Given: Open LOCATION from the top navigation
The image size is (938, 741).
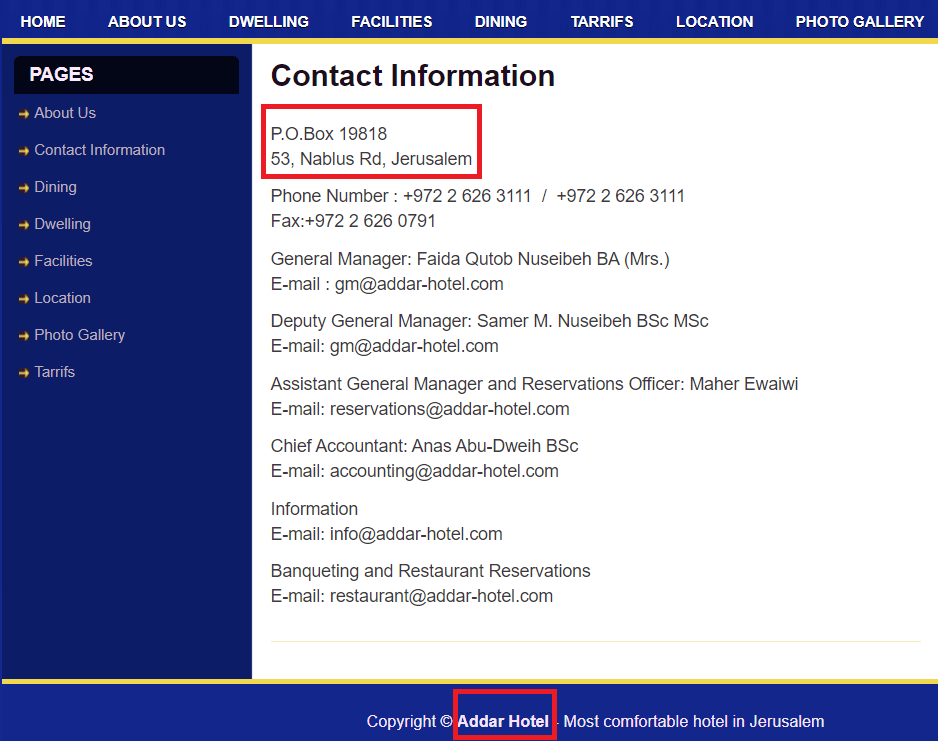Looking at the screenshot, I should tap(715, 21).
